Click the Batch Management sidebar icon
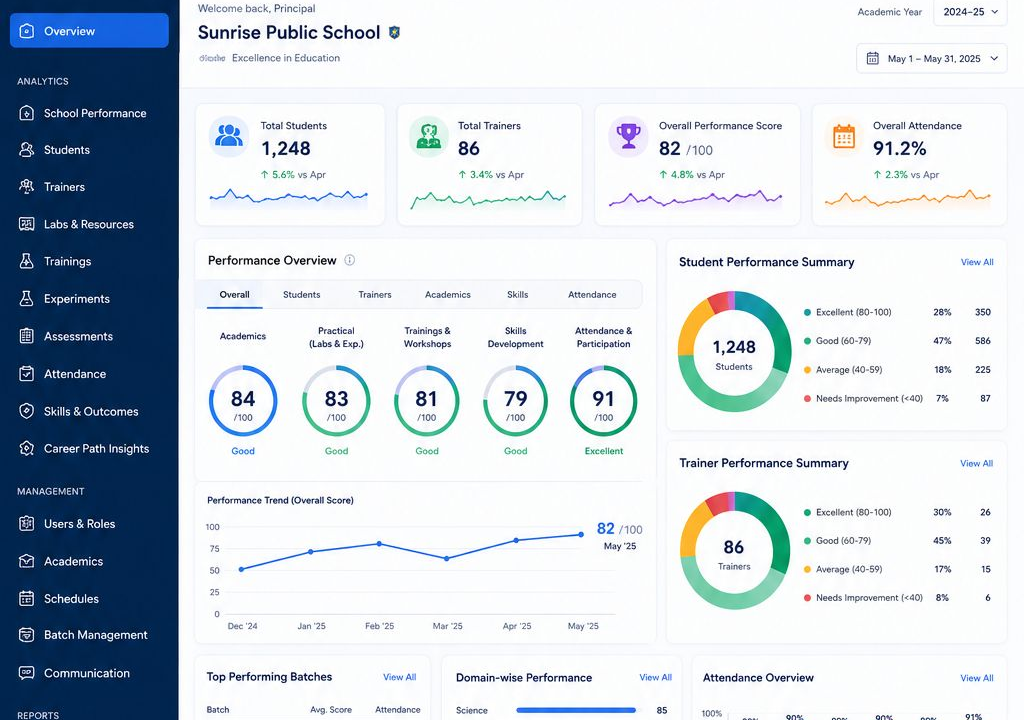1024x720 pixels. (x=27, y=634)
